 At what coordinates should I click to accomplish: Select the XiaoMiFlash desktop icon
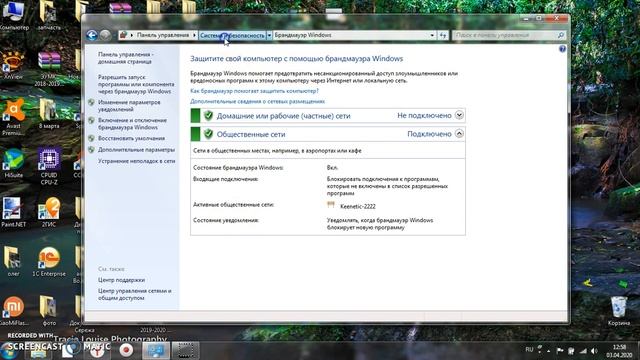[x=14, y=311]
